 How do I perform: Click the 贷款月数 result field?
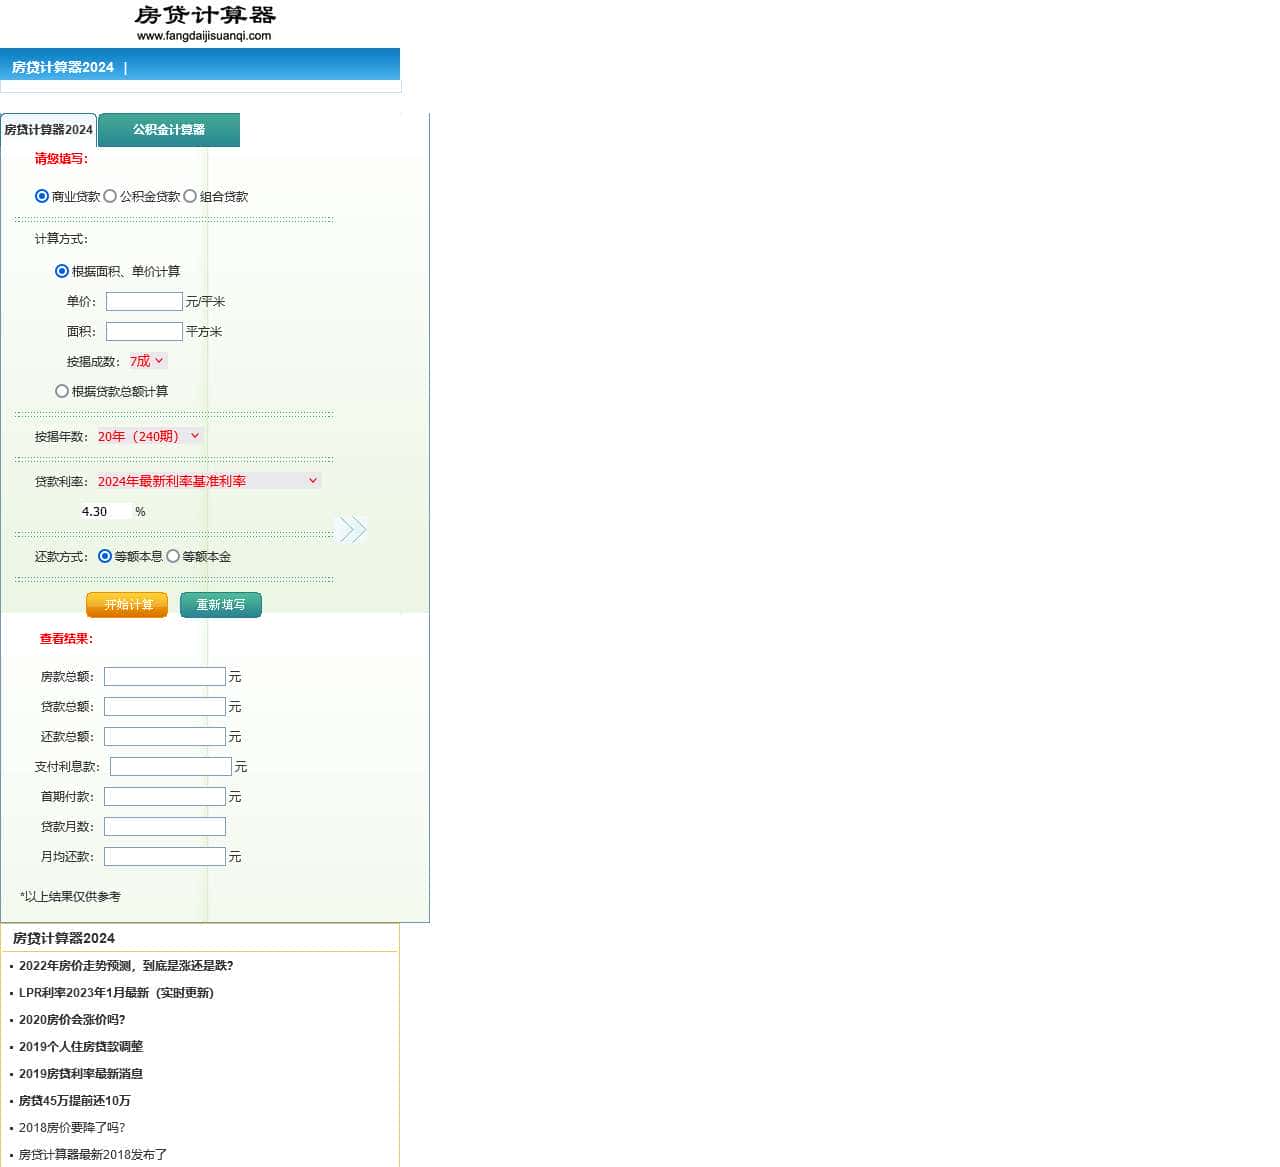[x=165, y=827]
